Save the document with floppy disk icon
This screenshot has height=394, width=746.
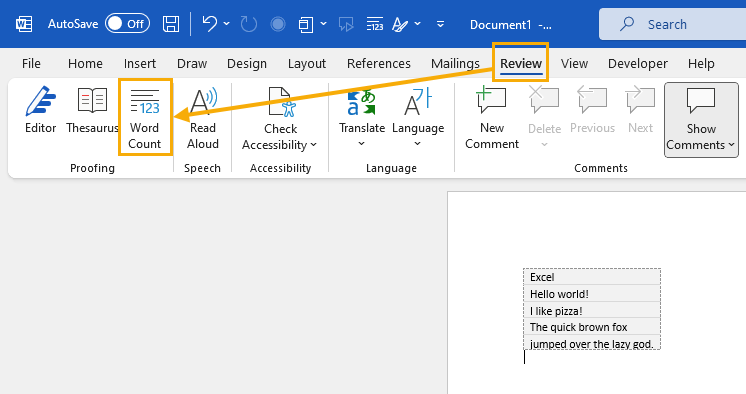tap(171, 24)
